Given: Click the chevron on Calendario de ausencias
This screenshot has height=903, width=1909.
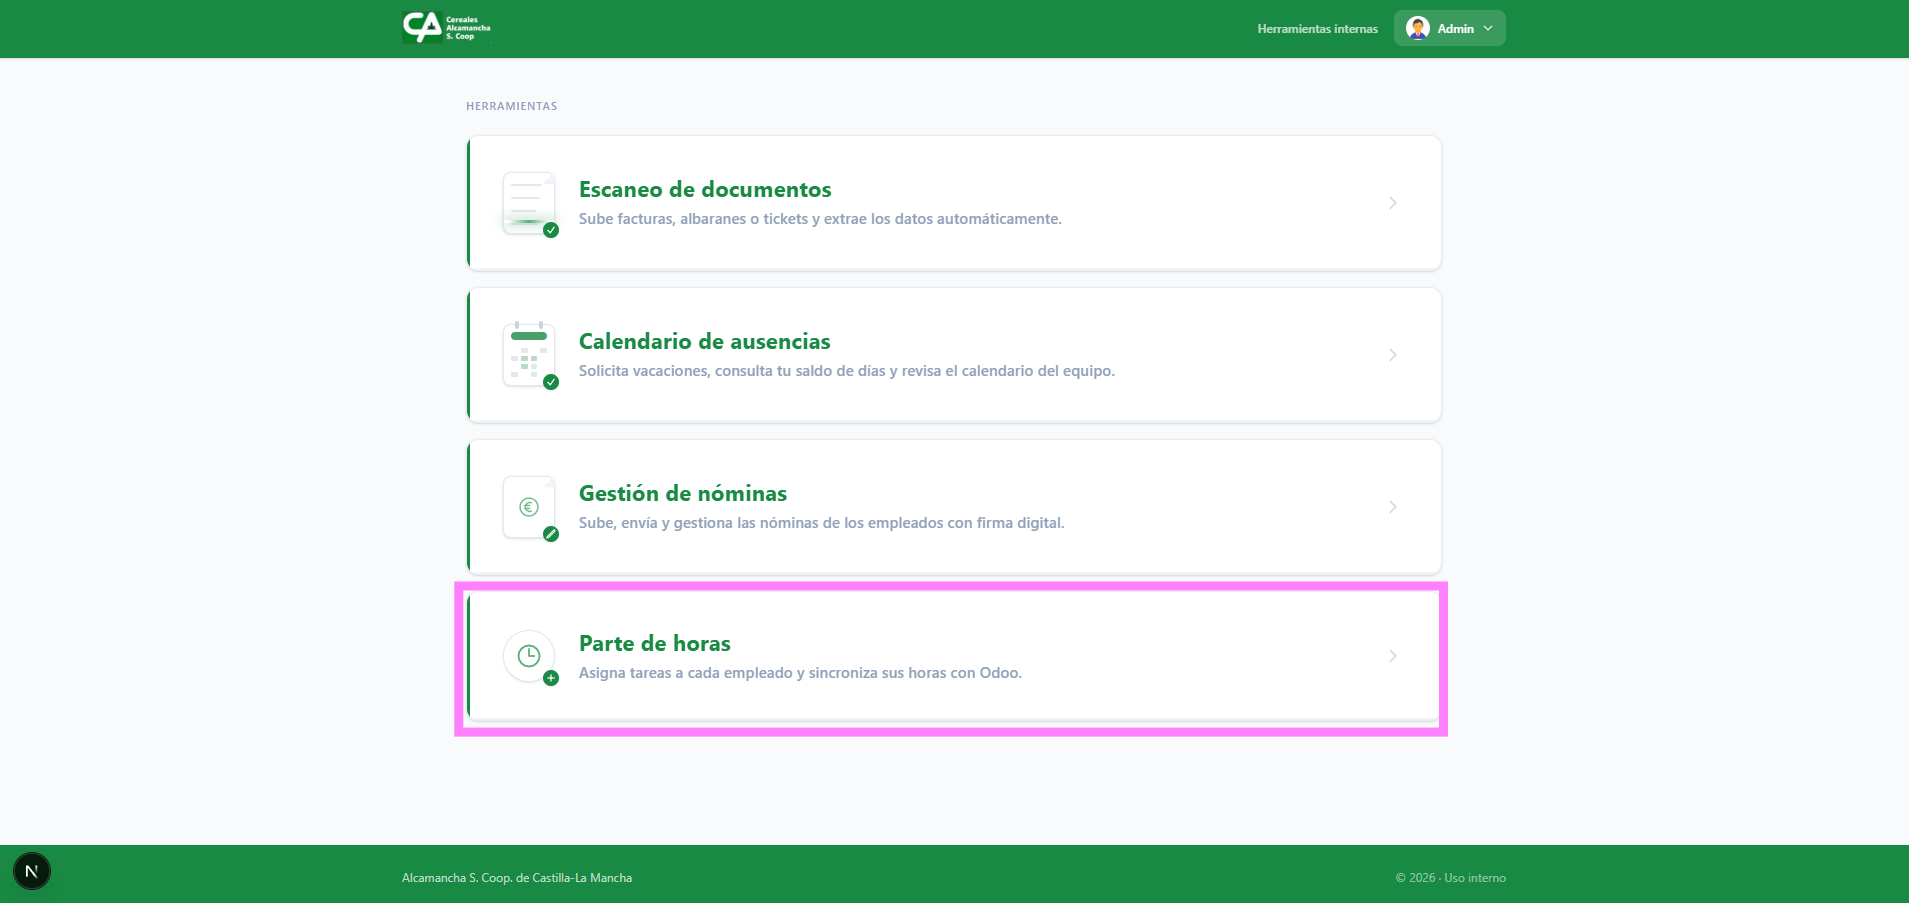Looking at the screenshot, I should click(1392, 355).
